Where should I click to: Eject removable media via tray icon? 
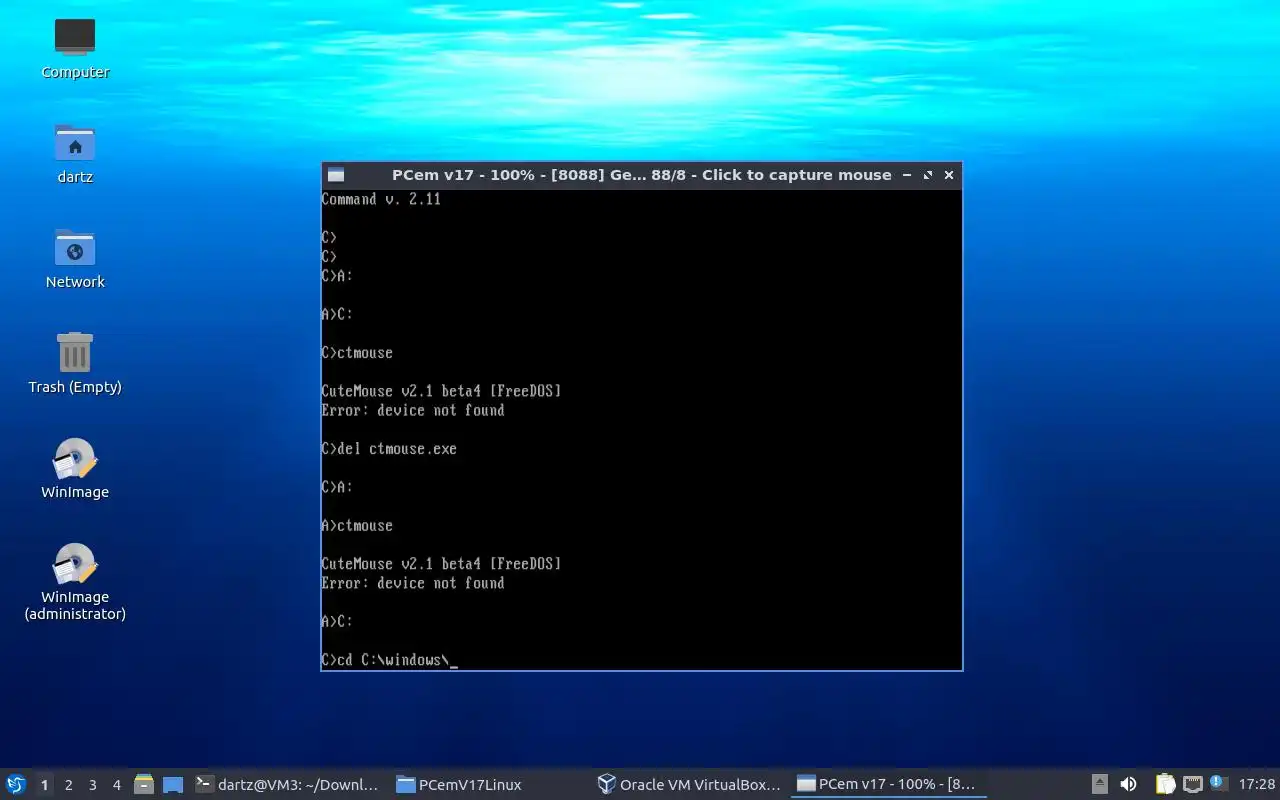tap(1099, 784)
